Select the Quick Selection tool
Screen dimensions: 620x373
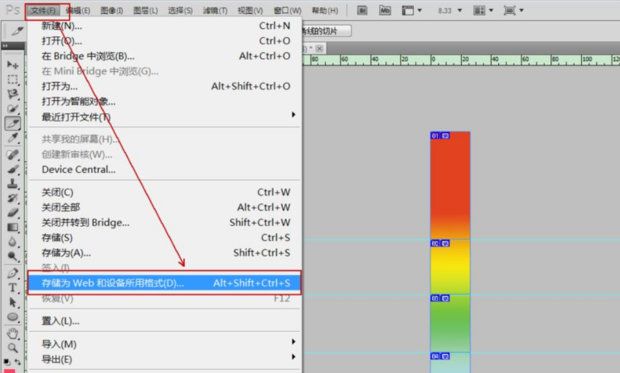point(13,109)
